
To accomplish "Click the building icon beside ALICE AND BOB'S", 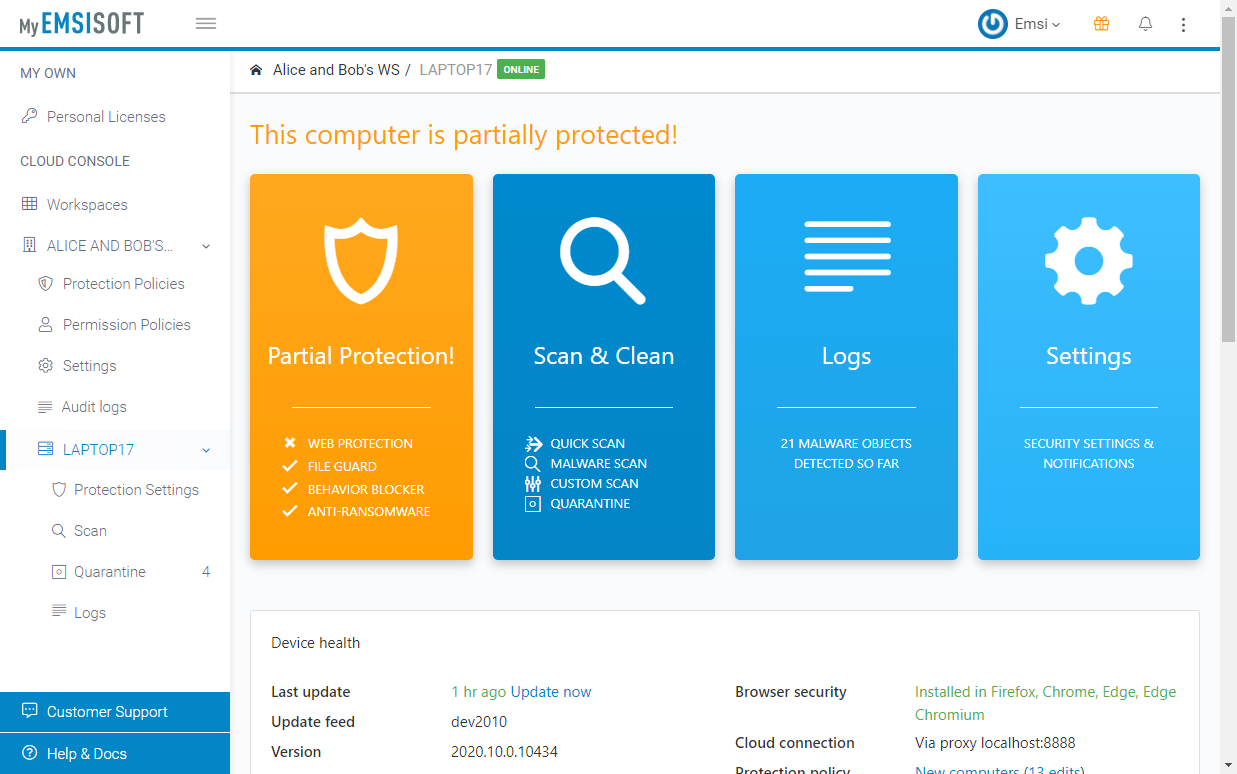I will [28, 245].
